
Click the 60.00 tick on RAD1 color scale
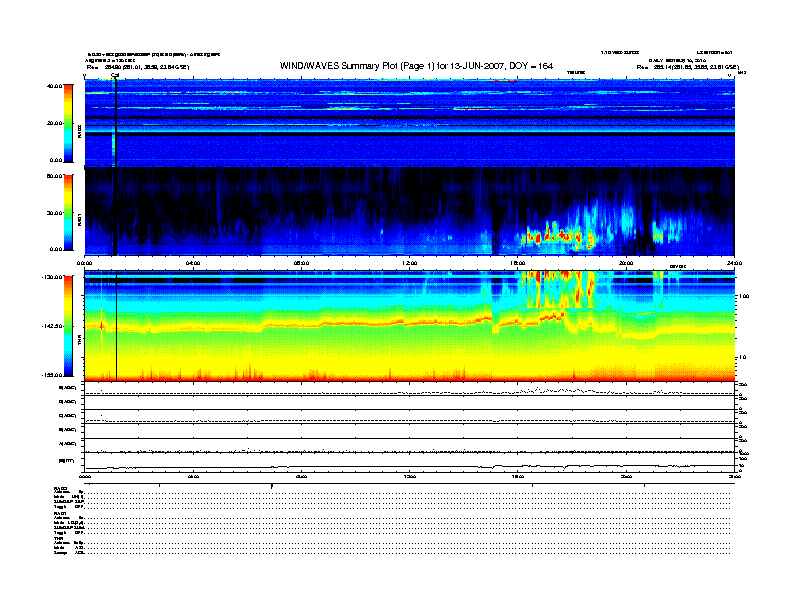(x=54, y=176)
